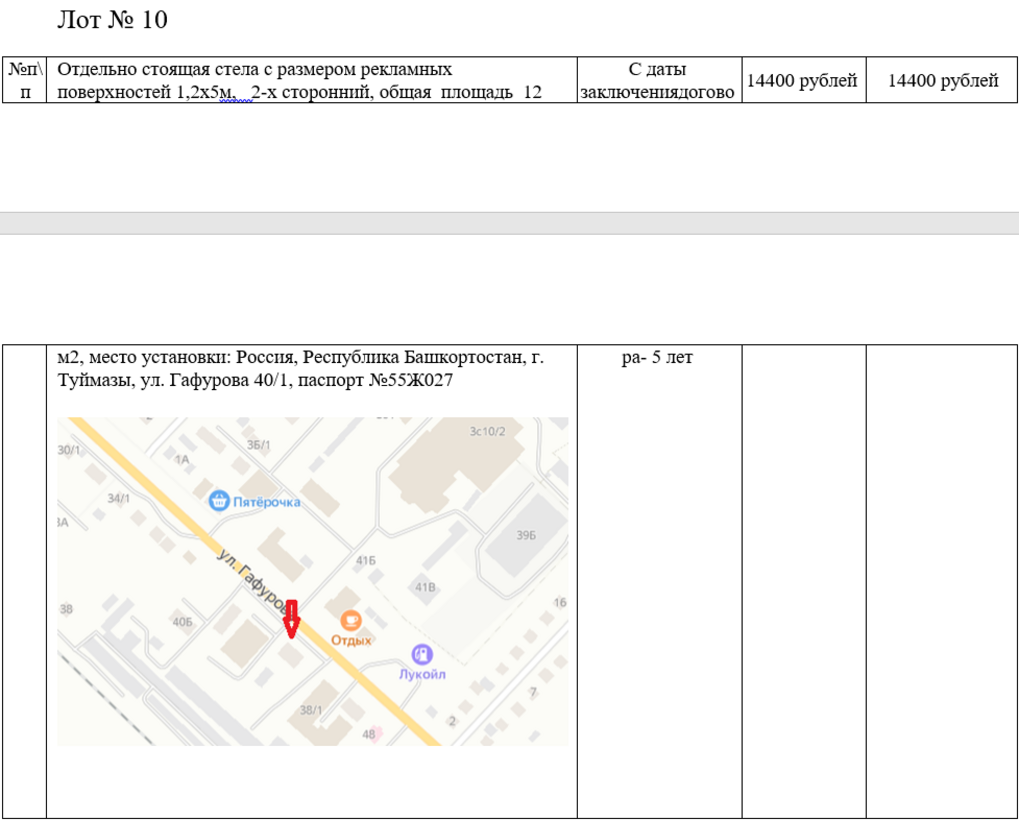The image size is (1019, 820).
Task: Click the gray page break separator bar
Action: (509, 223)
